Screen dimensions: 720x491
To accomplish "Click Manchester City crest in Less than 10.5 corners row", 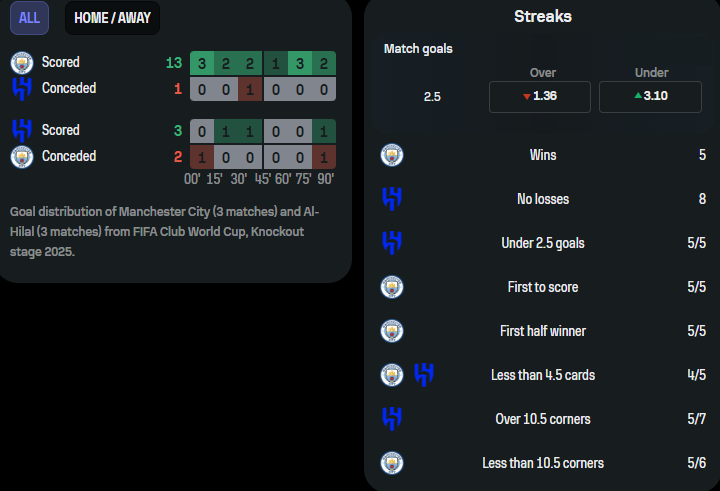I will click(x=392, y=463).
